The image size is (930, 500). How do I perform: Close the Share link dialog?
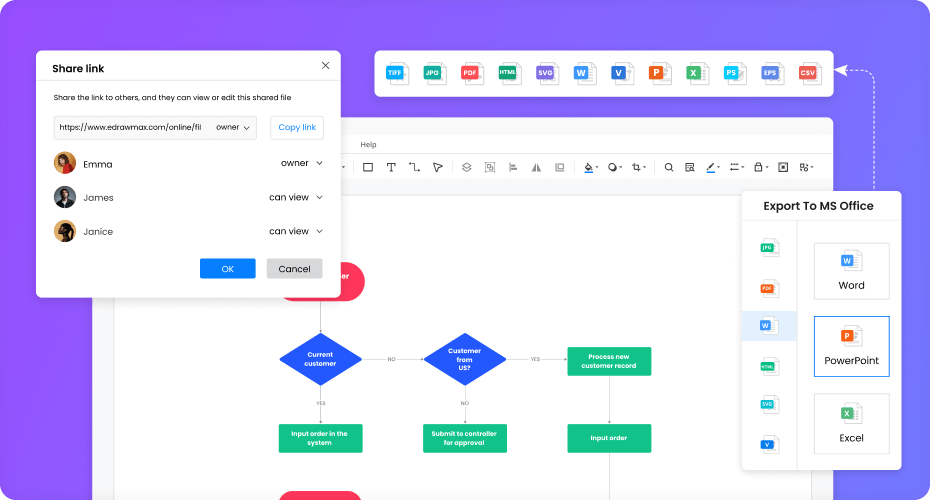[x=326, y=65]
